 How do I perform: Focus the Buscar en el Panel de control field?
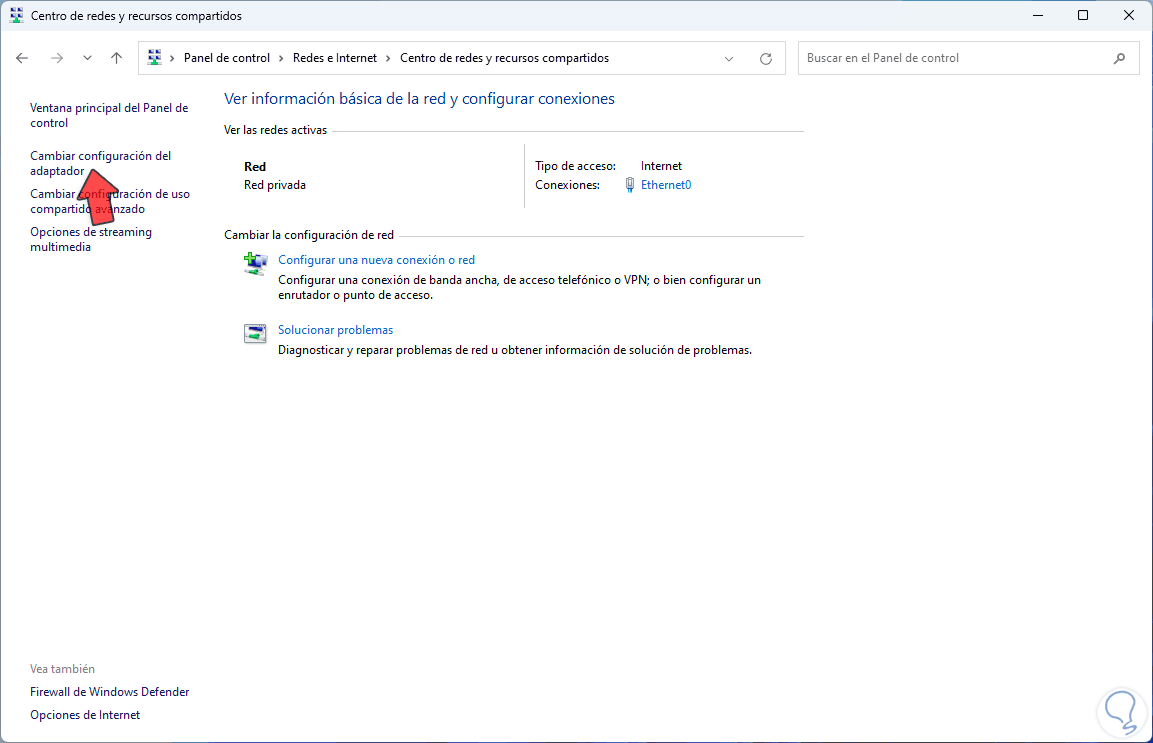pos(968,58)
